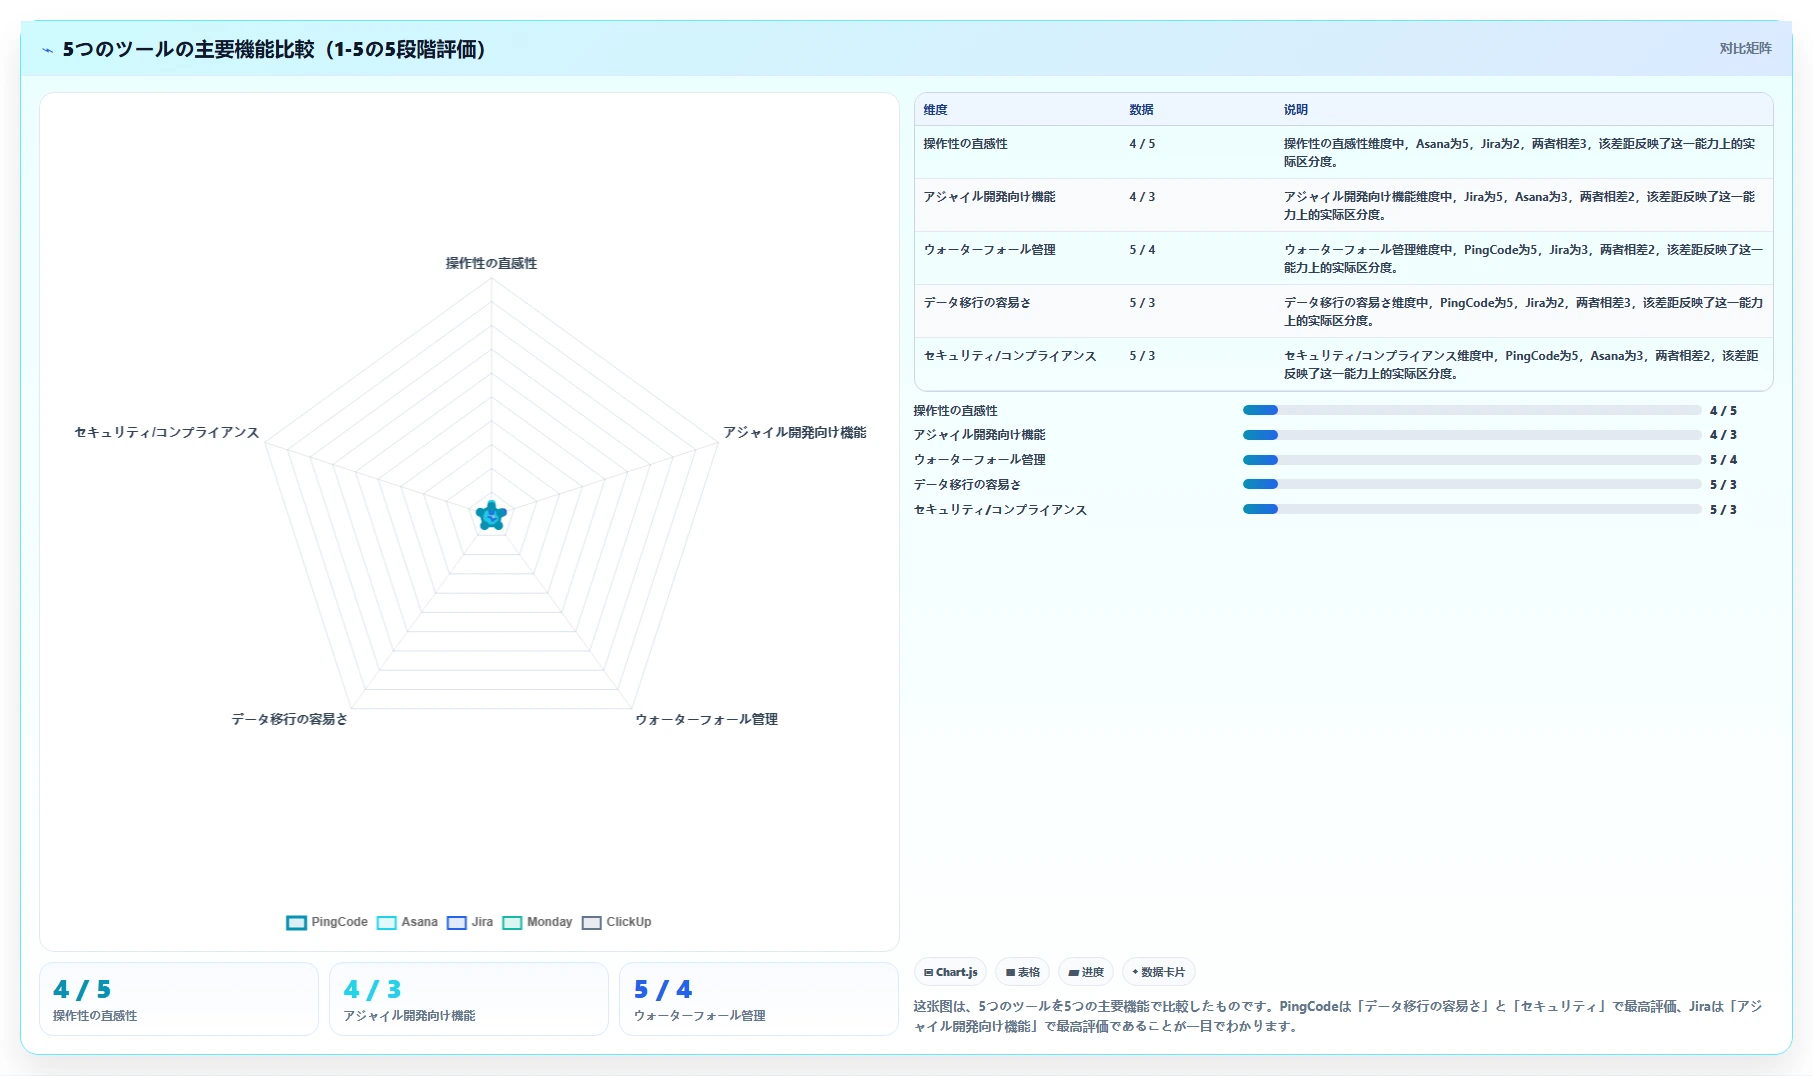
Task: Toggle the ClickUp legend item
Action: click(x=616, y=922)
